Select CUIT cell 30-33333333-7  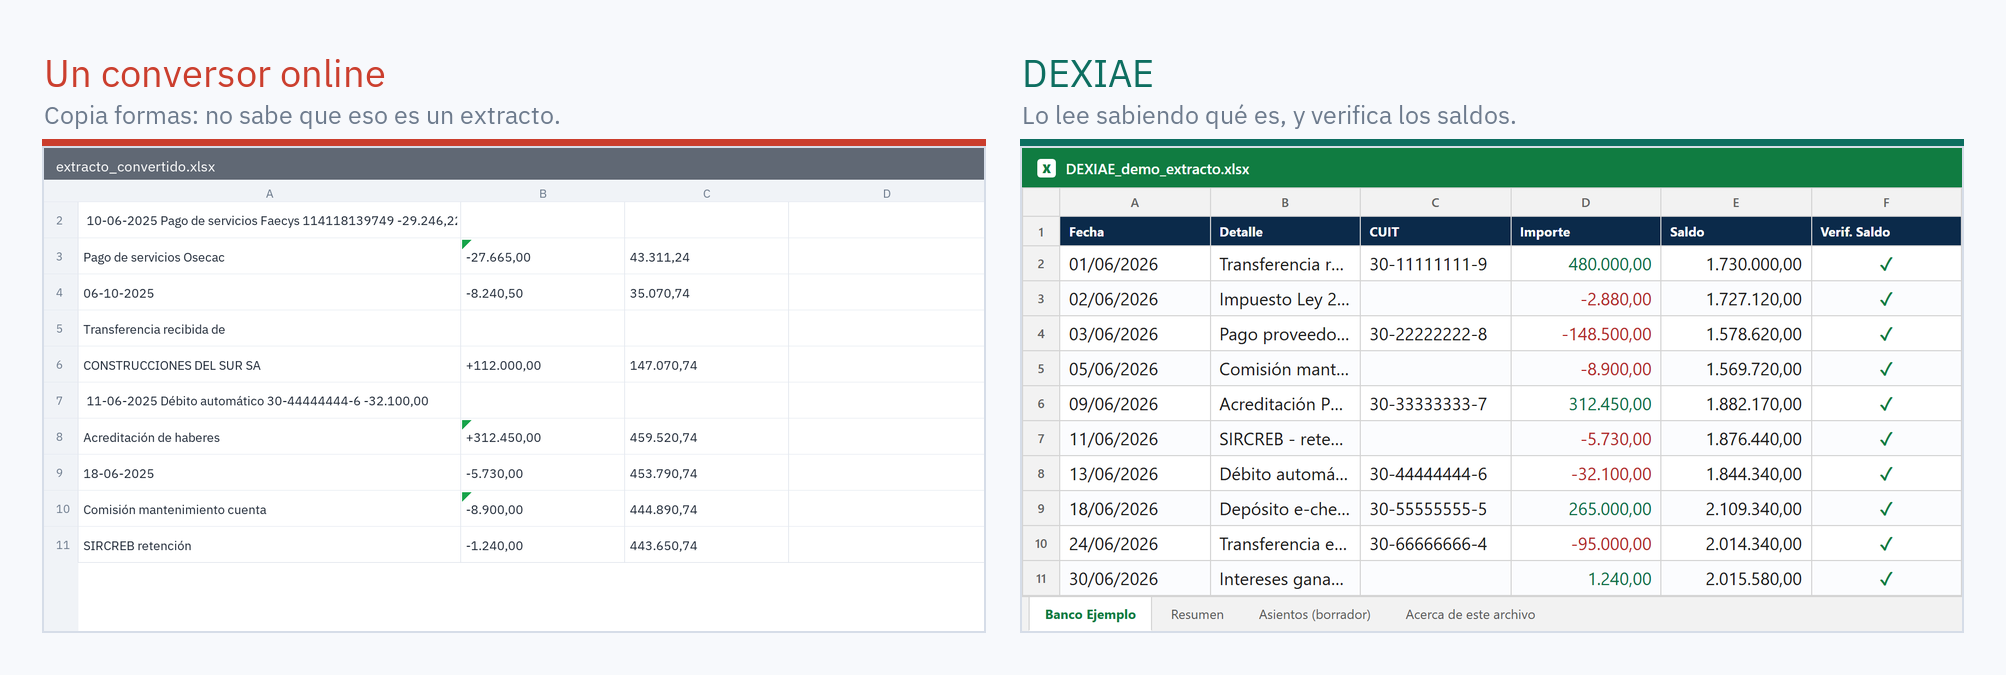coord(1435,404)
